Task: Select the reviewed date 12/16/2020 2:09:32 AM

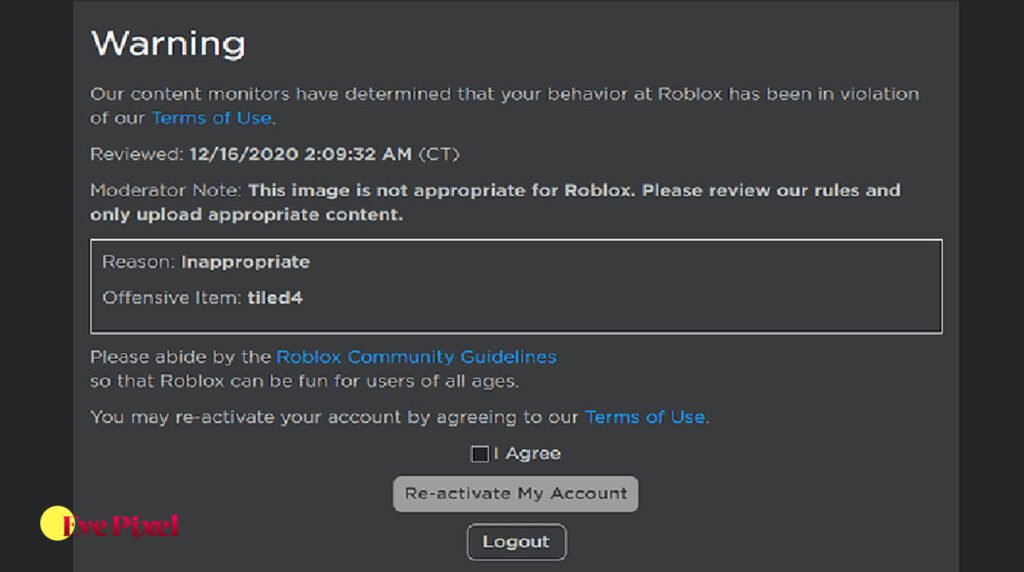Action: tap(300, 155)
